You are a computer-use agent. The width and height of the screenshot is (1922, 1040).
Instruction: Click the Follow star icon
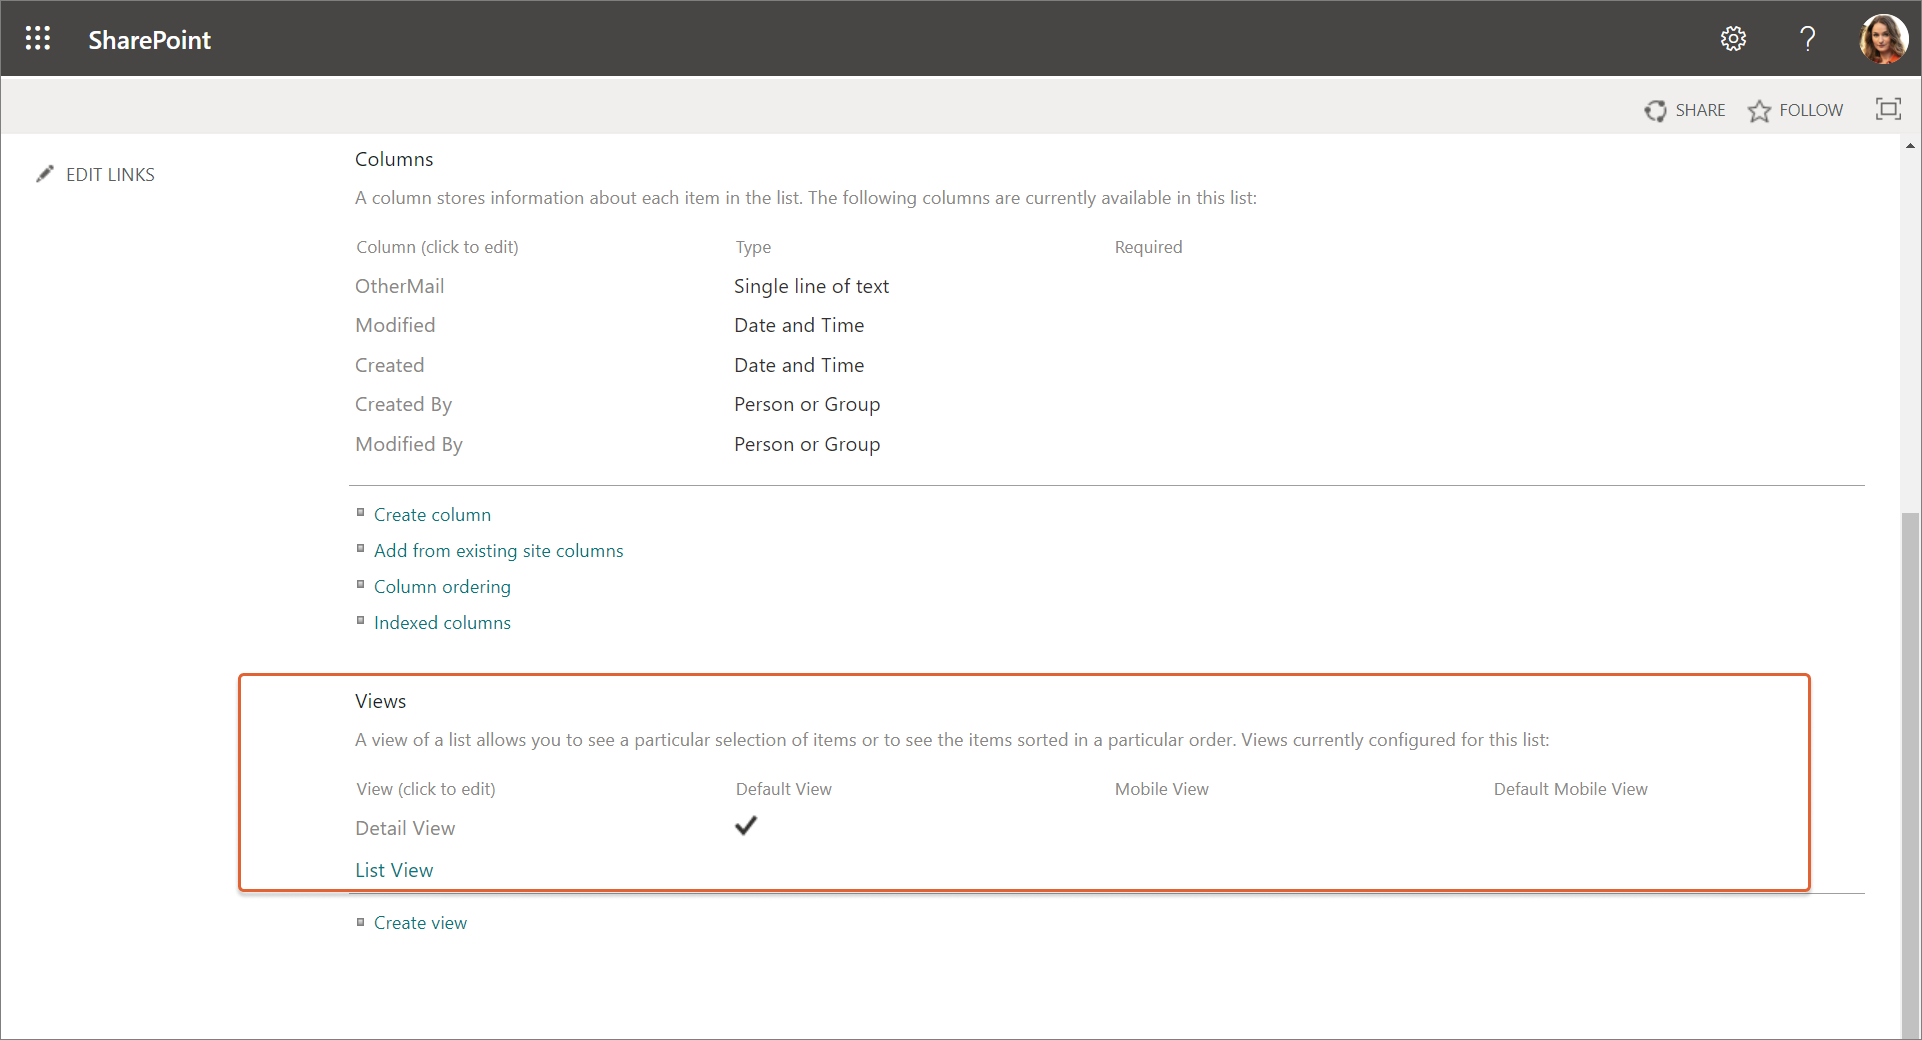click(x=1759, y=110)
